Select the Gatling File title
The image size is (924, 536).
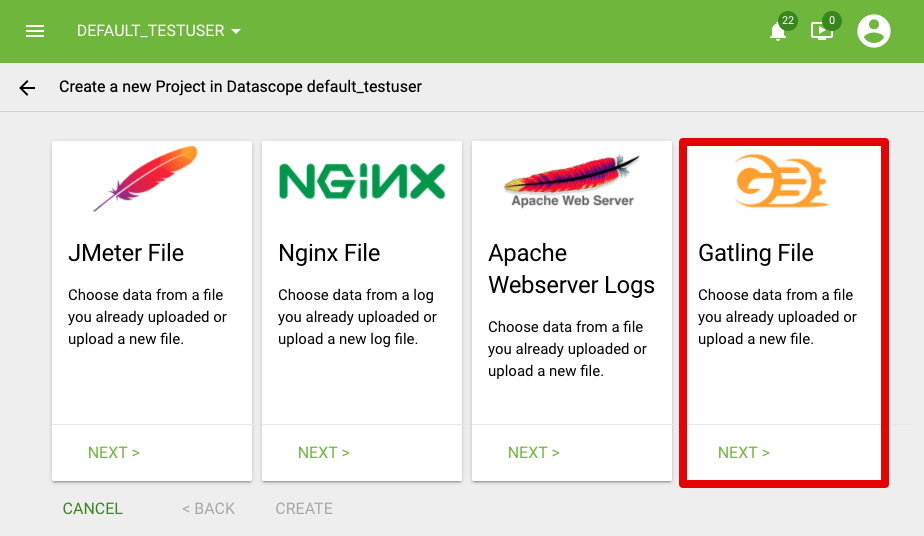coord(755,253)
